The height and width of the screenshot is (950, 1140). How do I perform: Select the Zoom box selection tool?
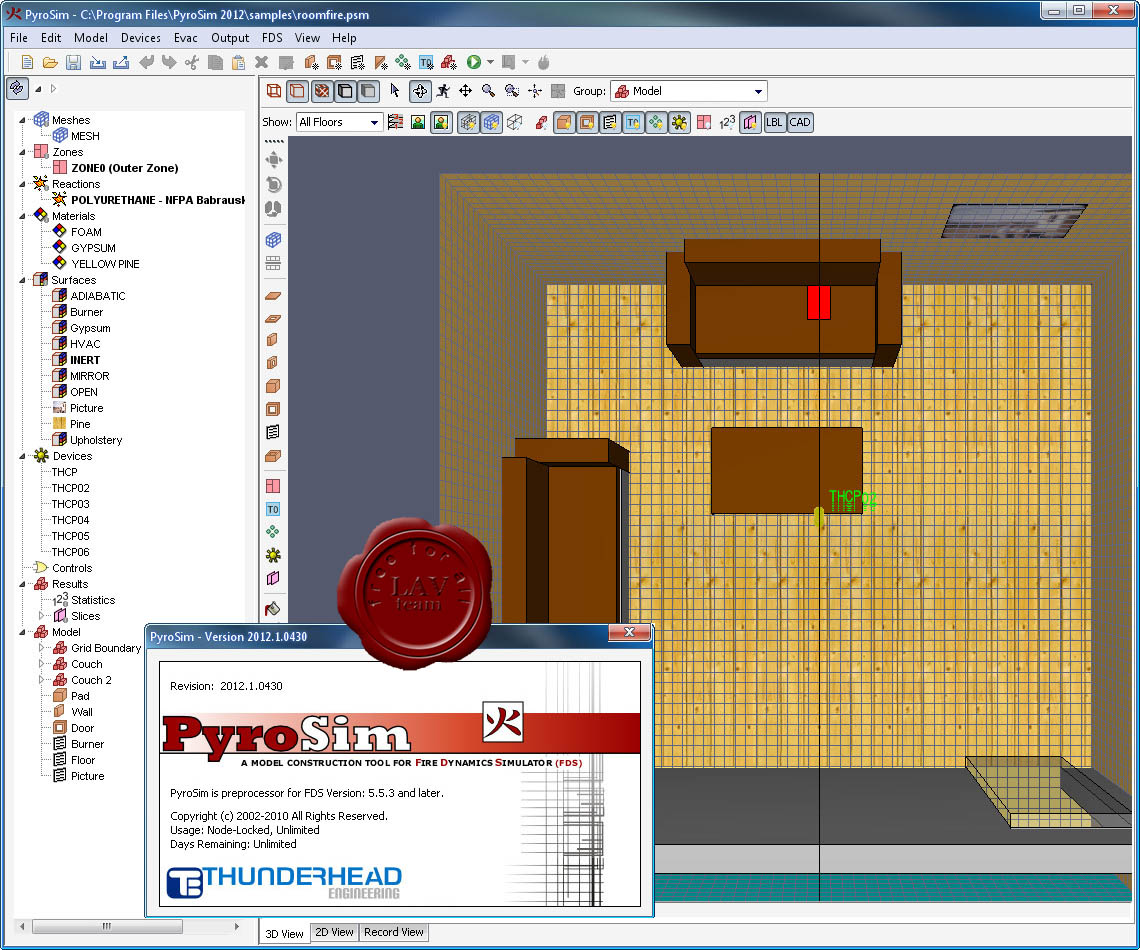(512, 91)
